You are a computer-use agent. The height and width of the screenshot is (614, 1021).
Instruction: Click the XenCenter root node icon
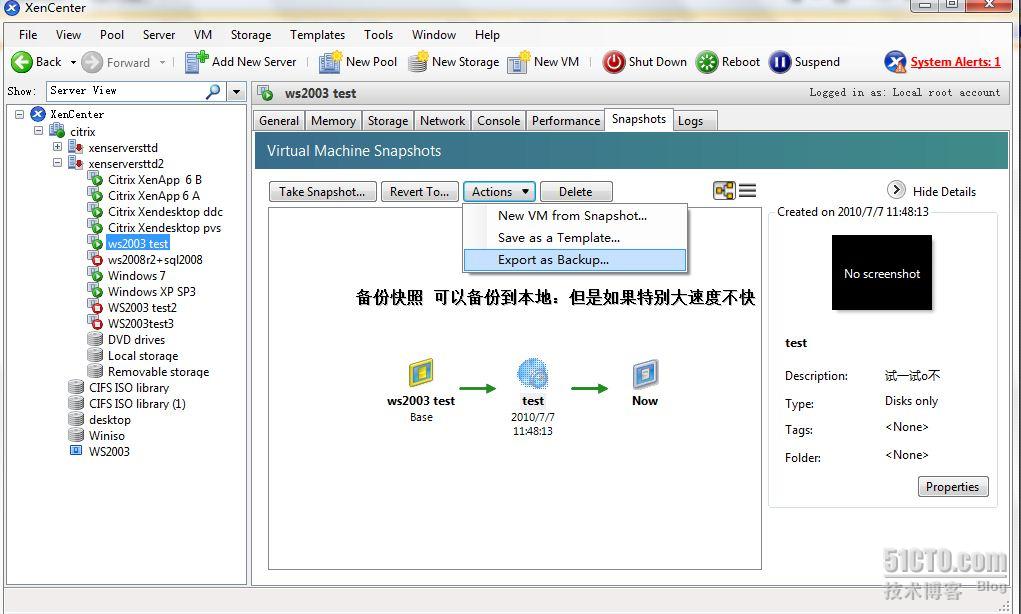(38, 114)
